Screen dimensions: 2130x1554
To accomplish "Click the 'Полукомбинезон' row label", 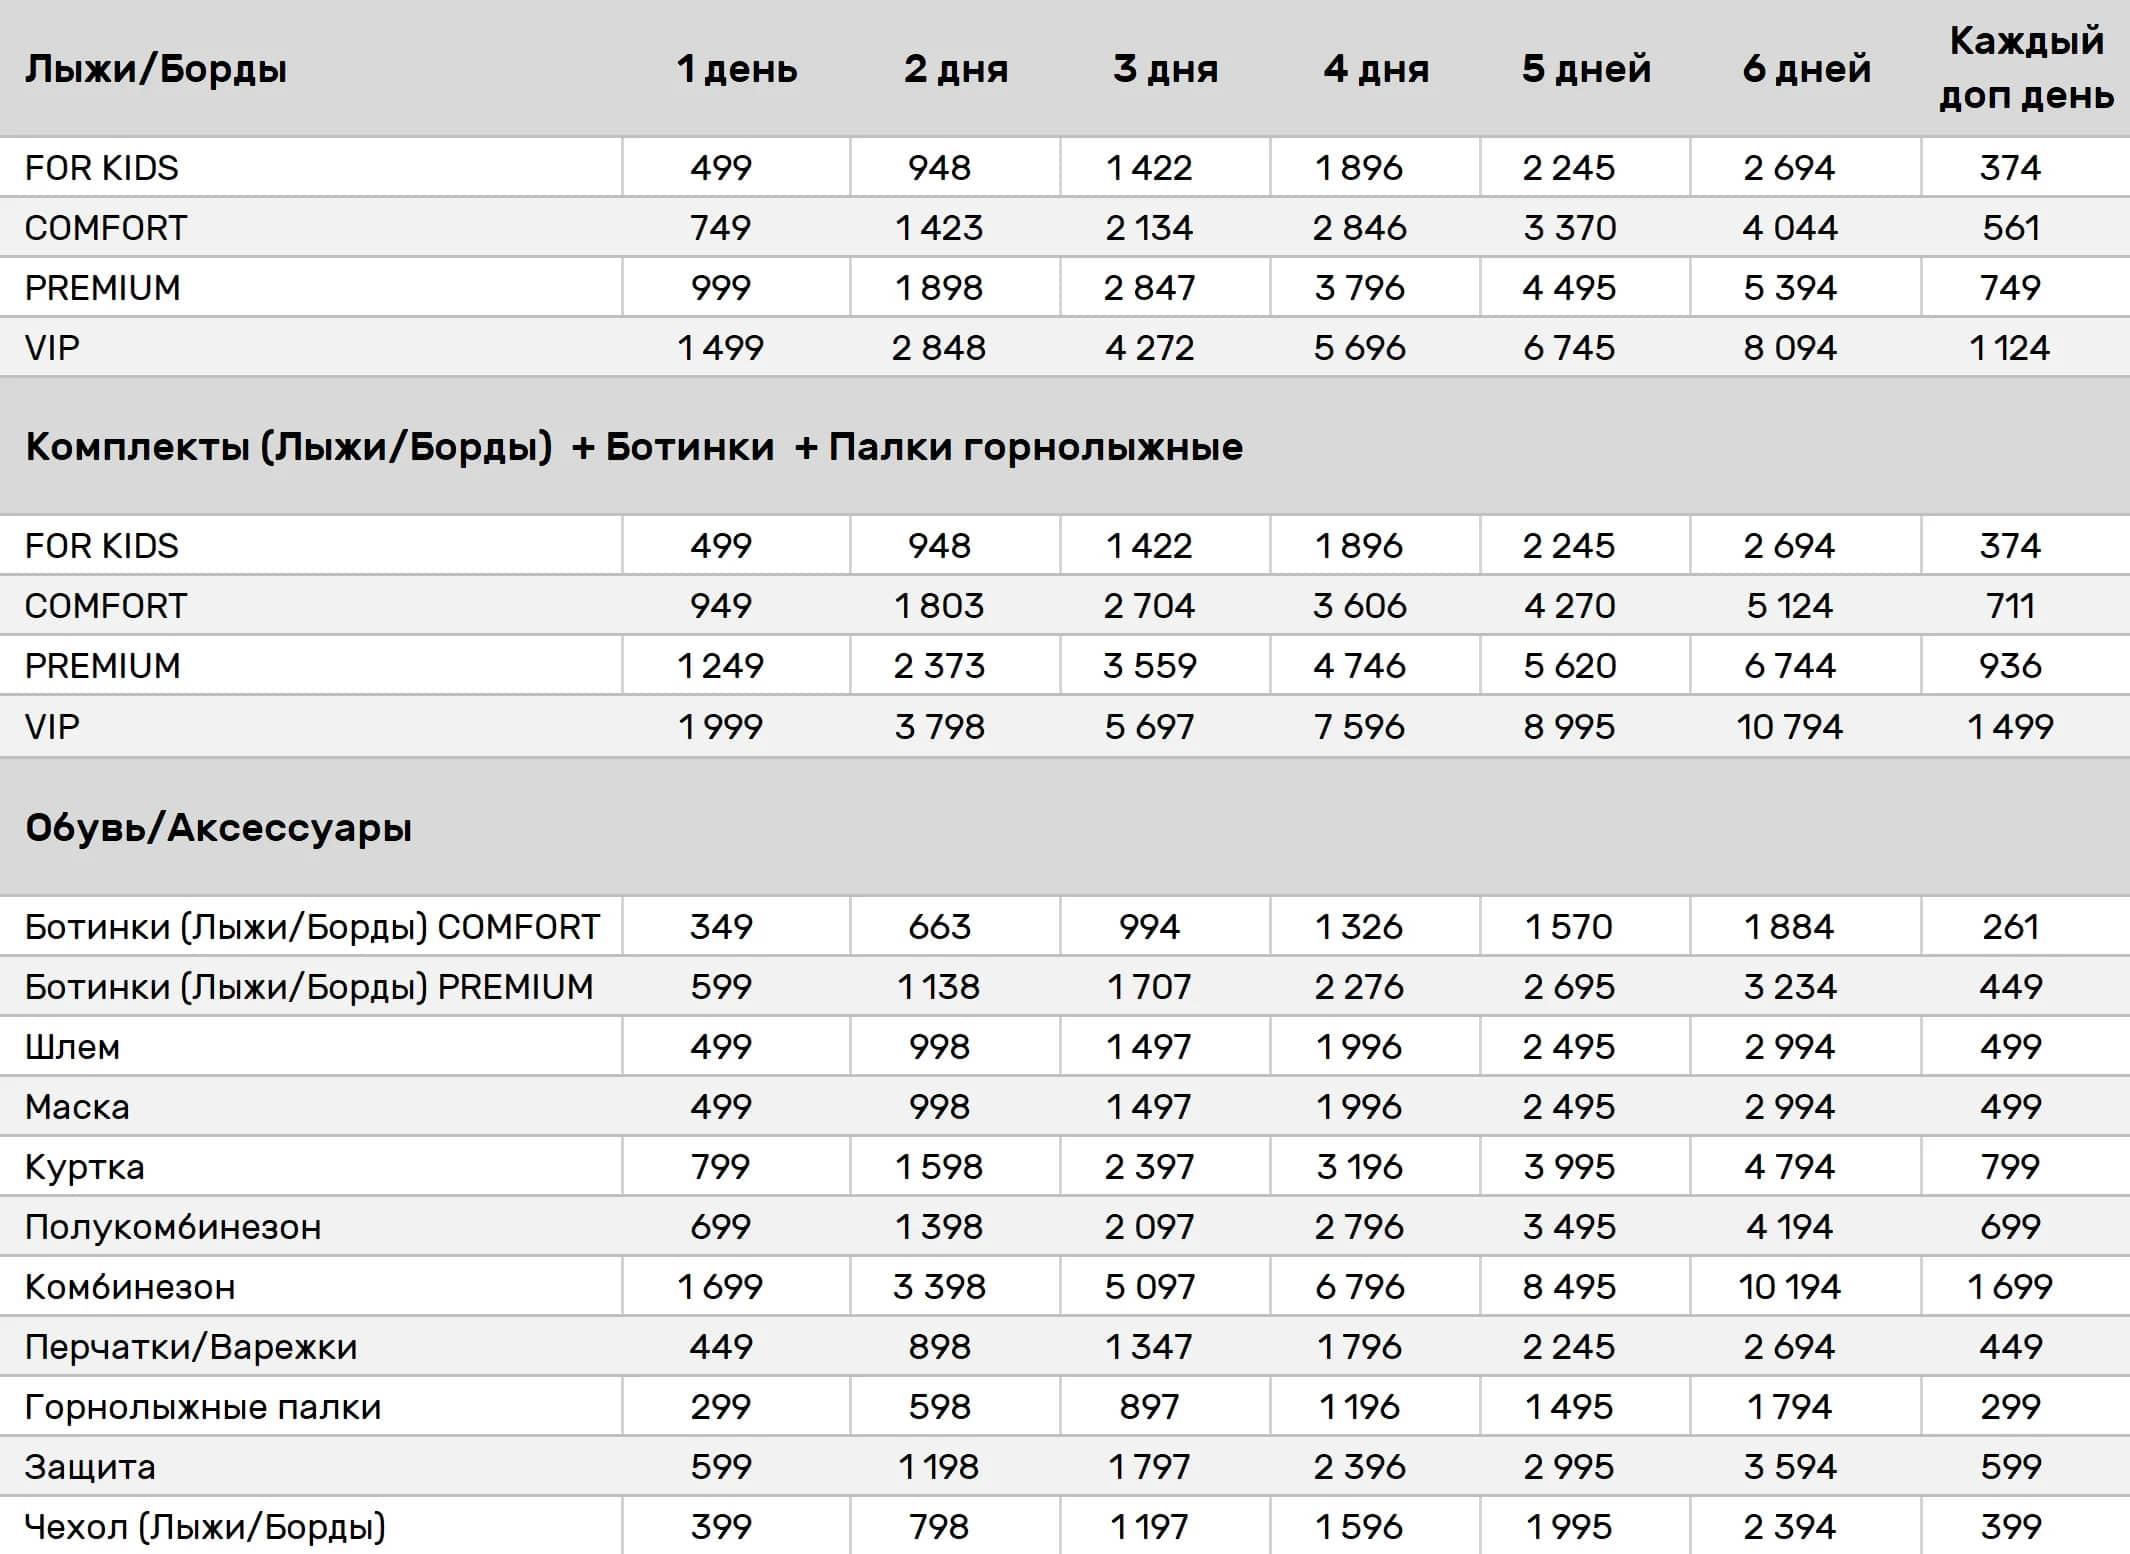I will [x=173, y=1227].
